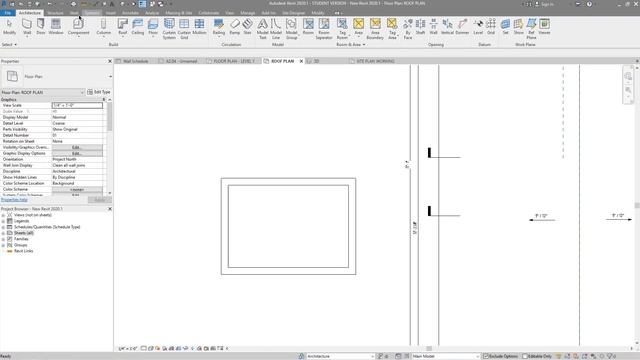
Task: Click Edit for Visibility/Graphics Overrides
Action: coord(77,147)
